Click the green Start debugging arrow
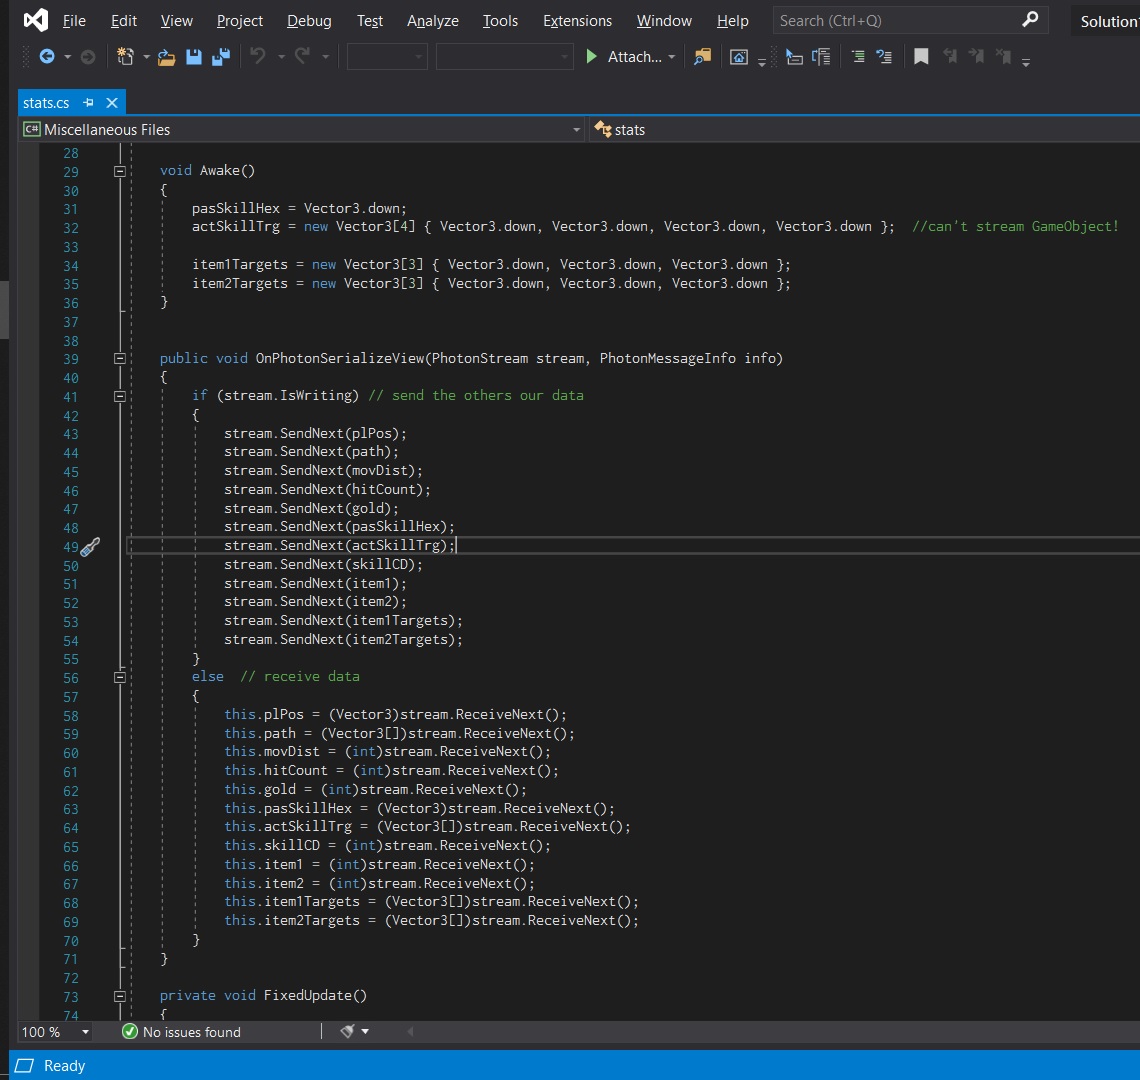 (592, 57)
